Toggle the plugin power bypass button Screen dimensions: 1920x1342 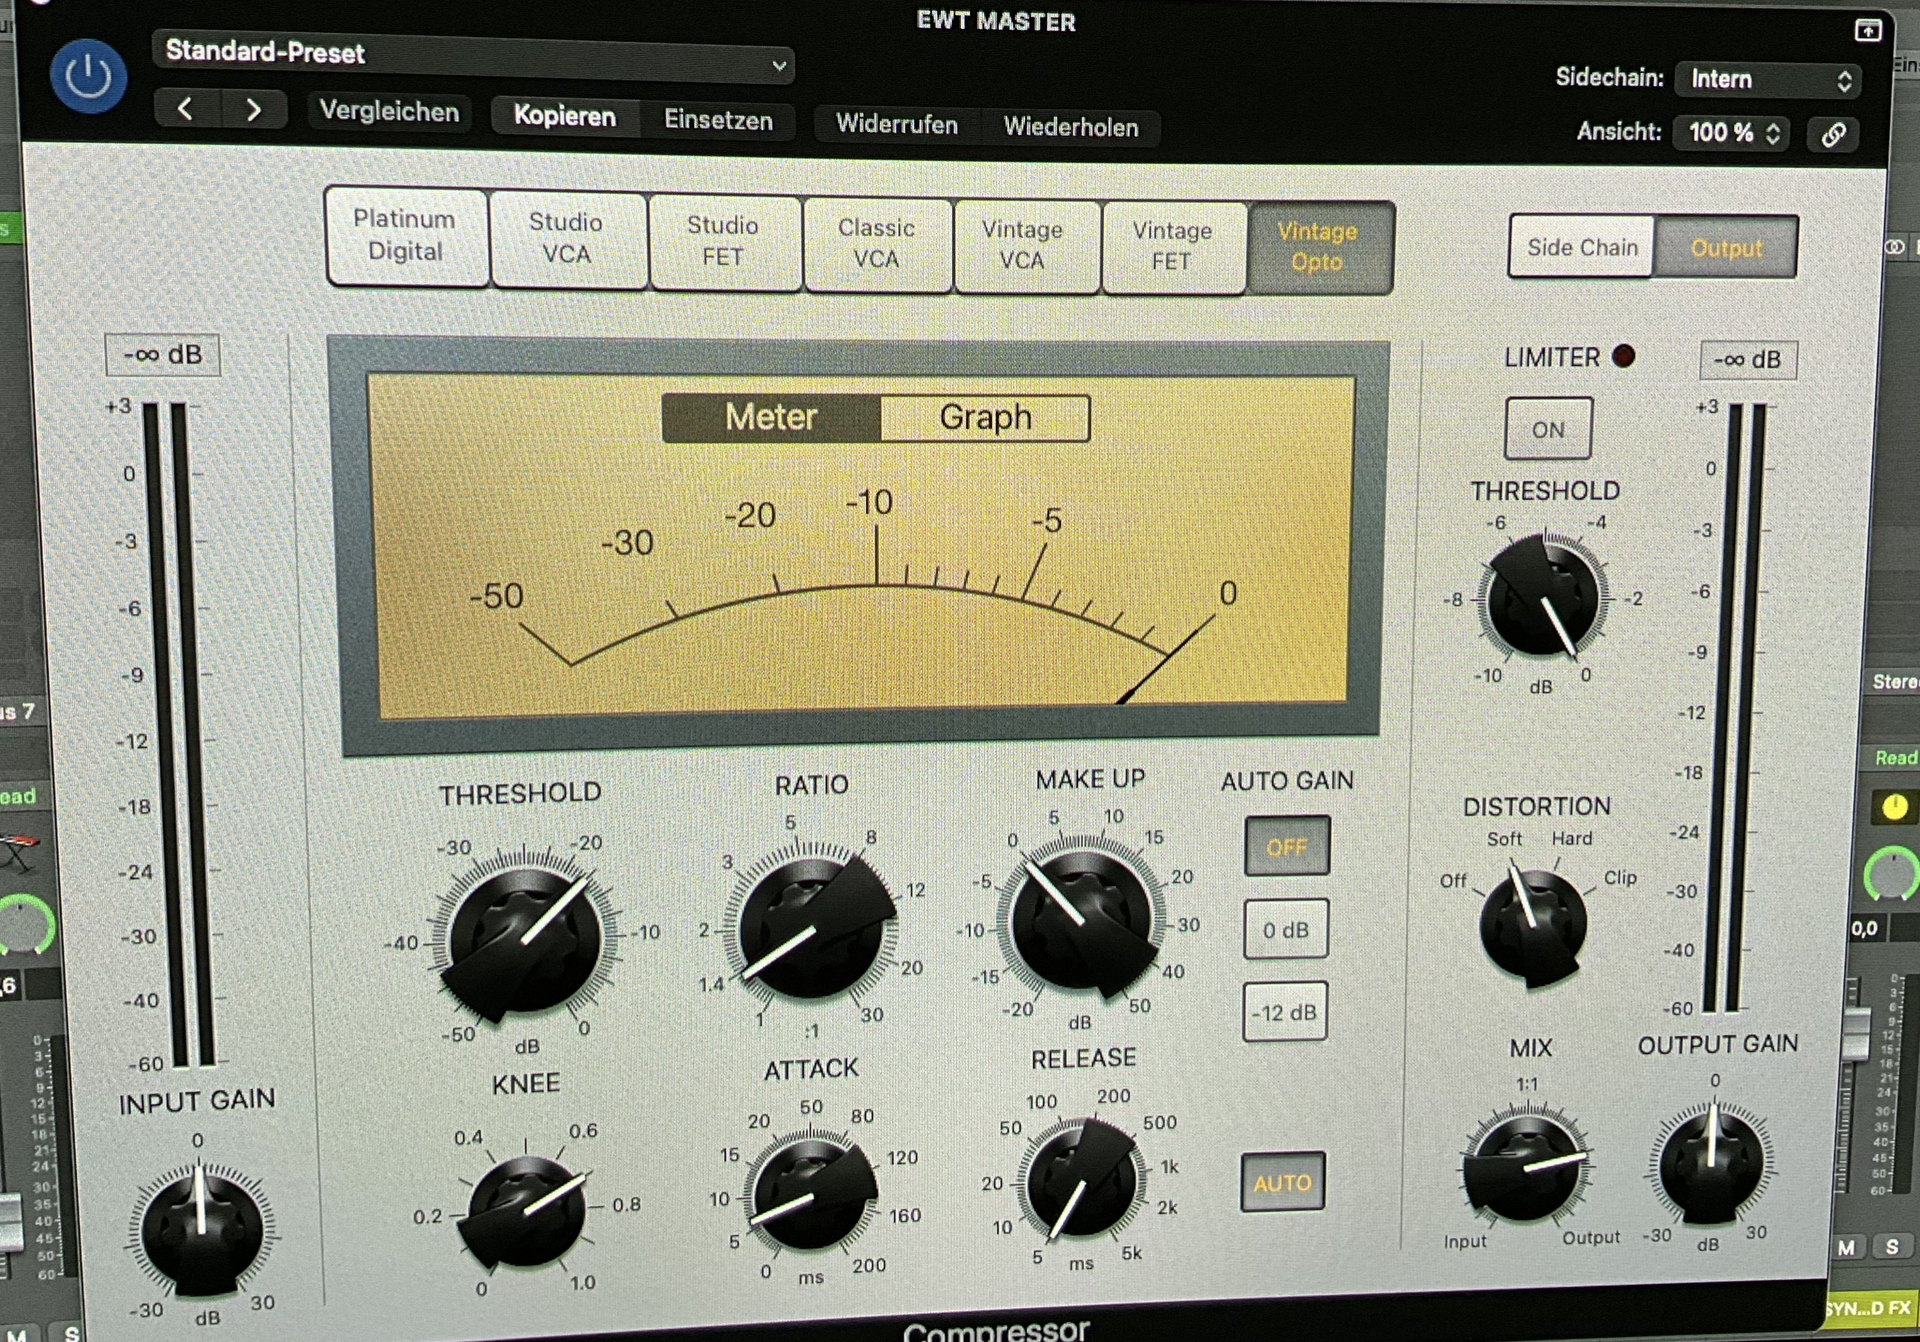click(88, 76)
